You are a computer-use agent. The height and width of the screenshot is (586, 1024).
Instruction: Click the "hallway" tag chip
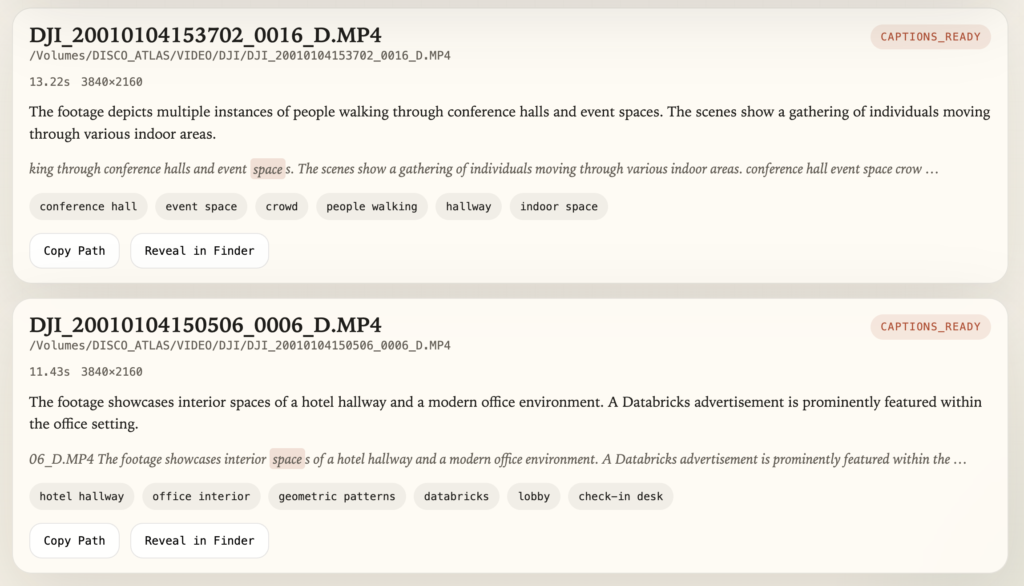[x=468, y=207]
